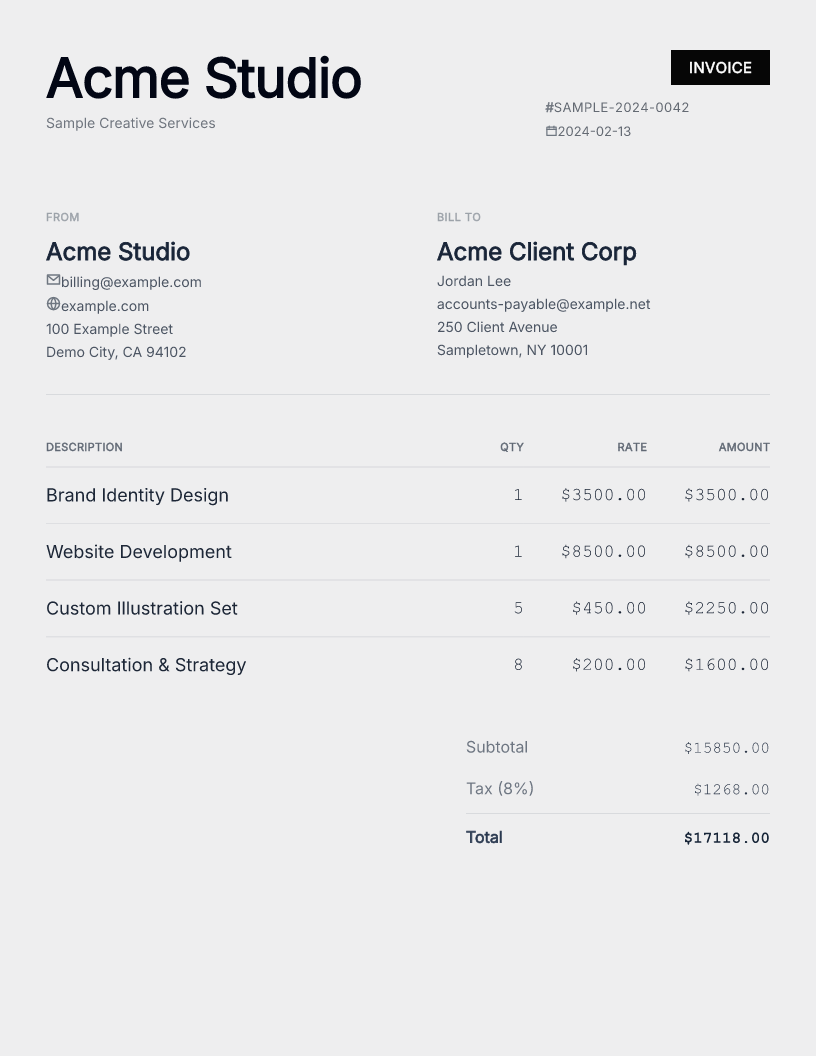The width and height of the screenshot is (816, 1056).
Task: Click the Custom Illustration Set description
Action: 141,608
